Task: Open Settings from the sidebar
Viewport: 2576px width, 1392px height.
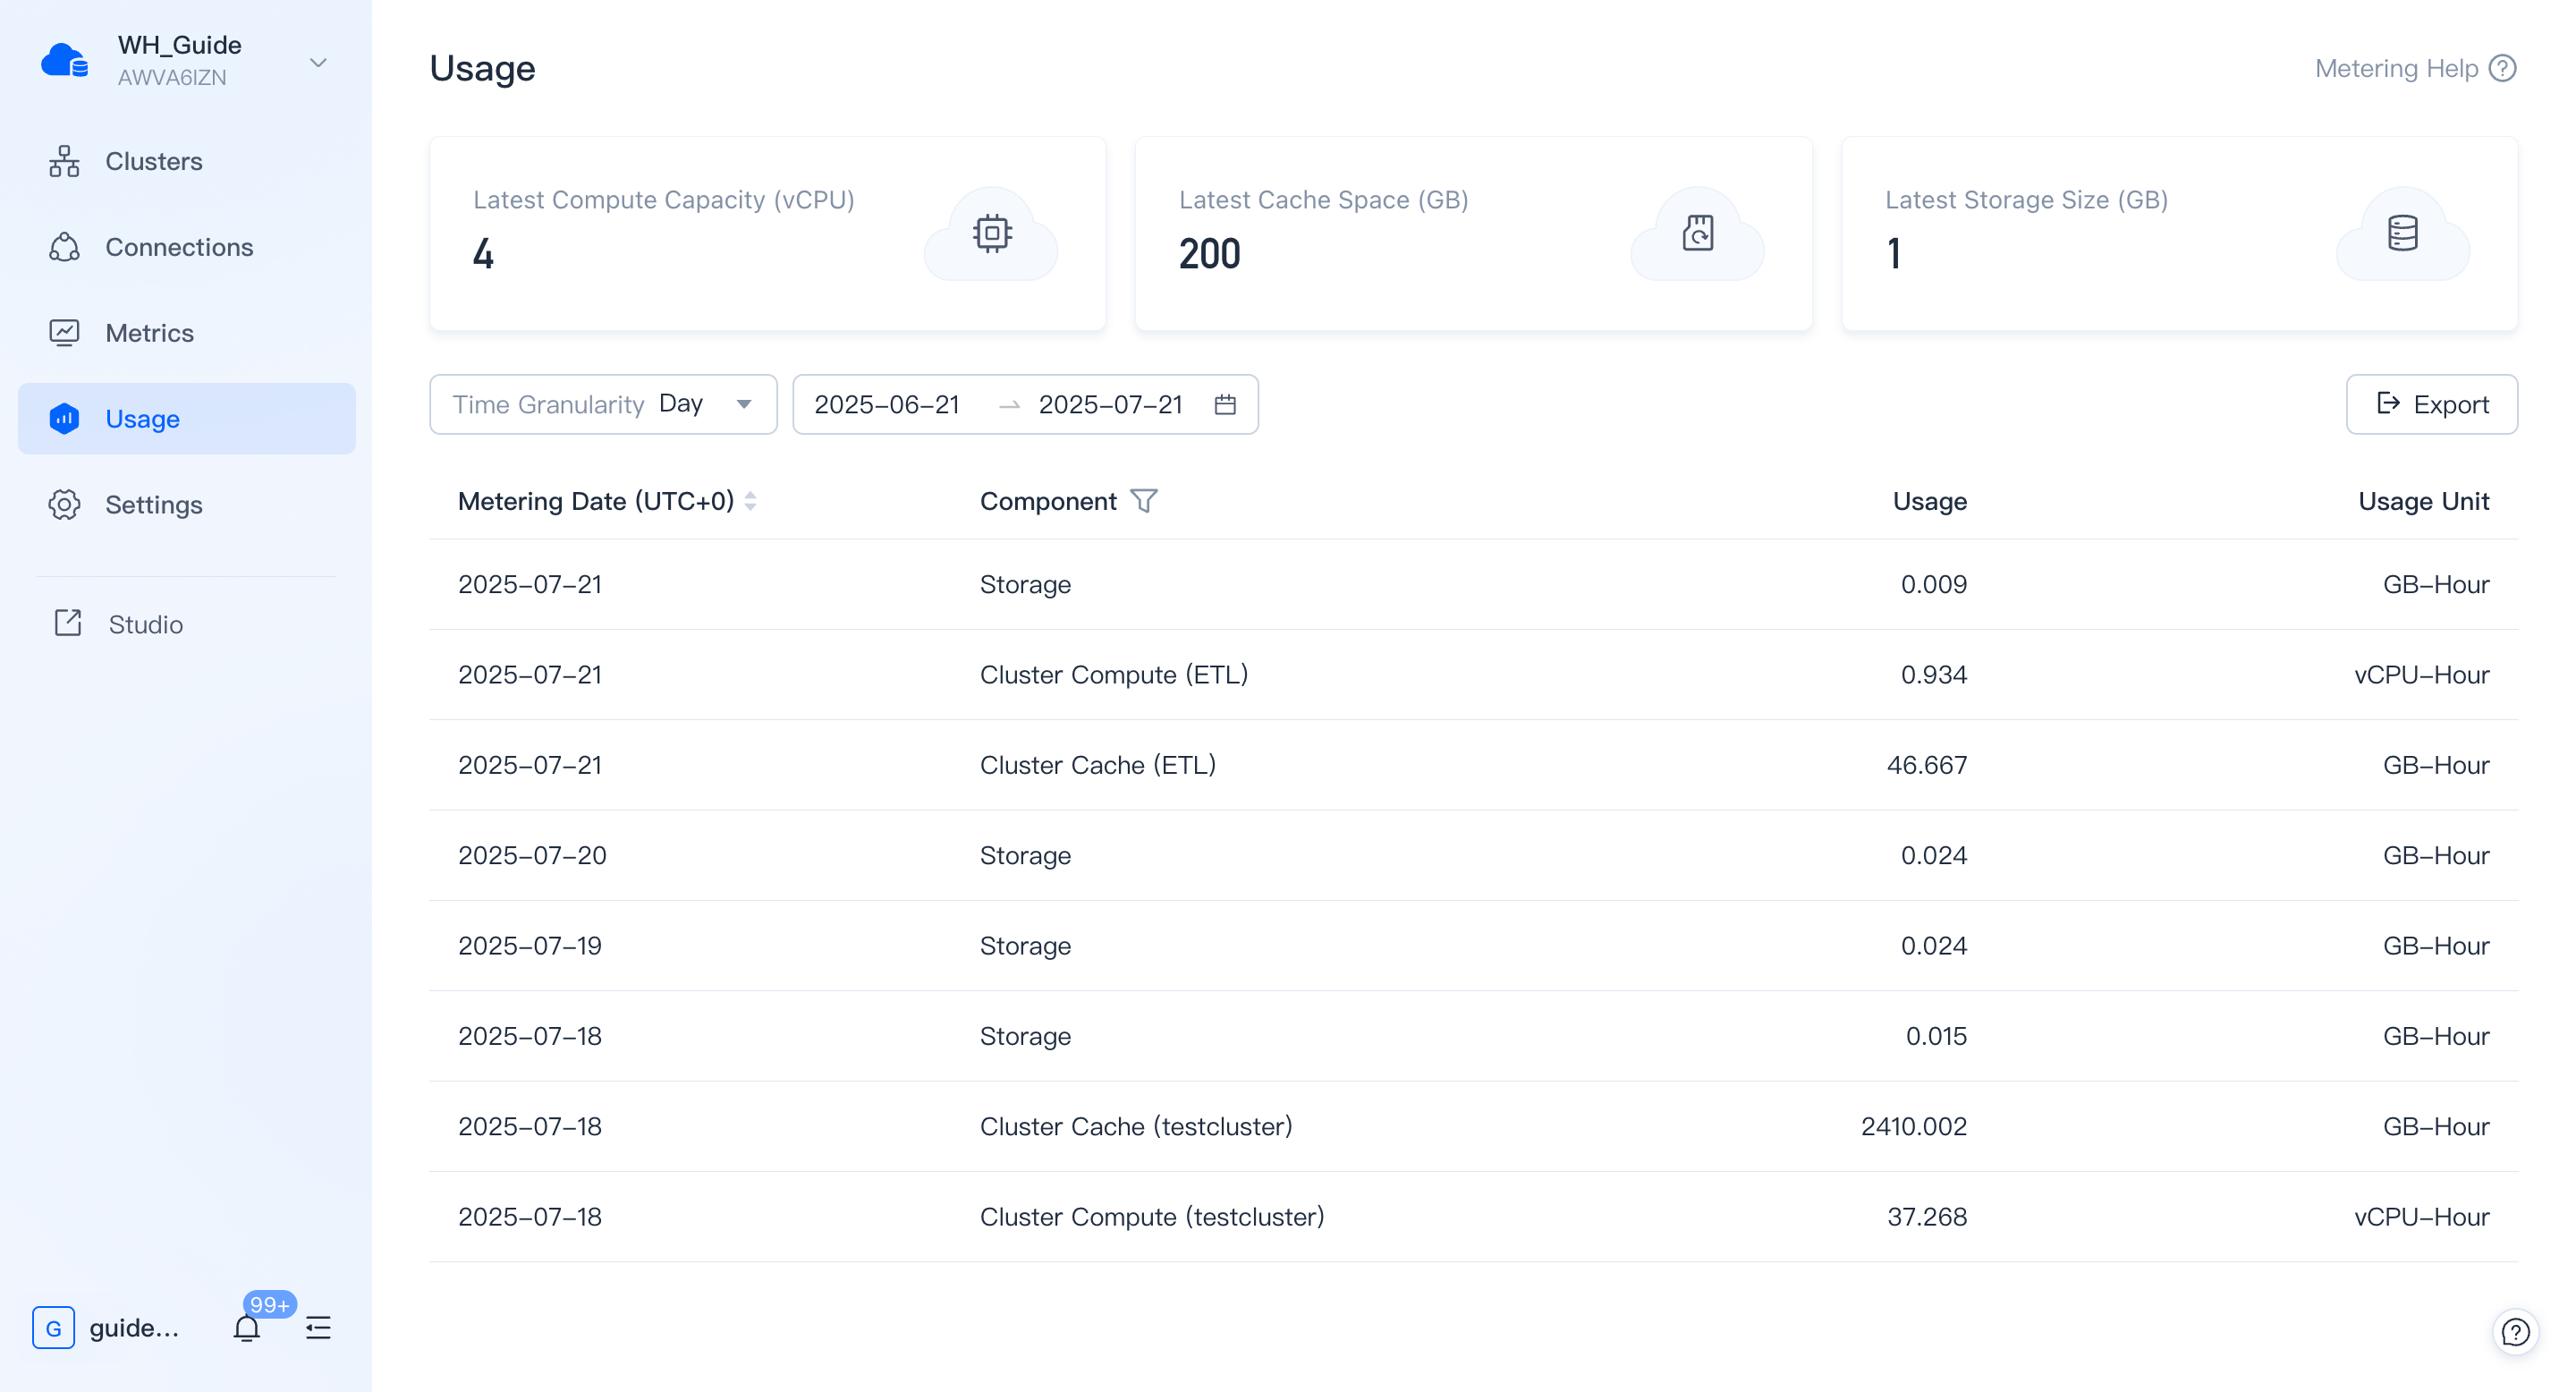Action: [153, 505]
